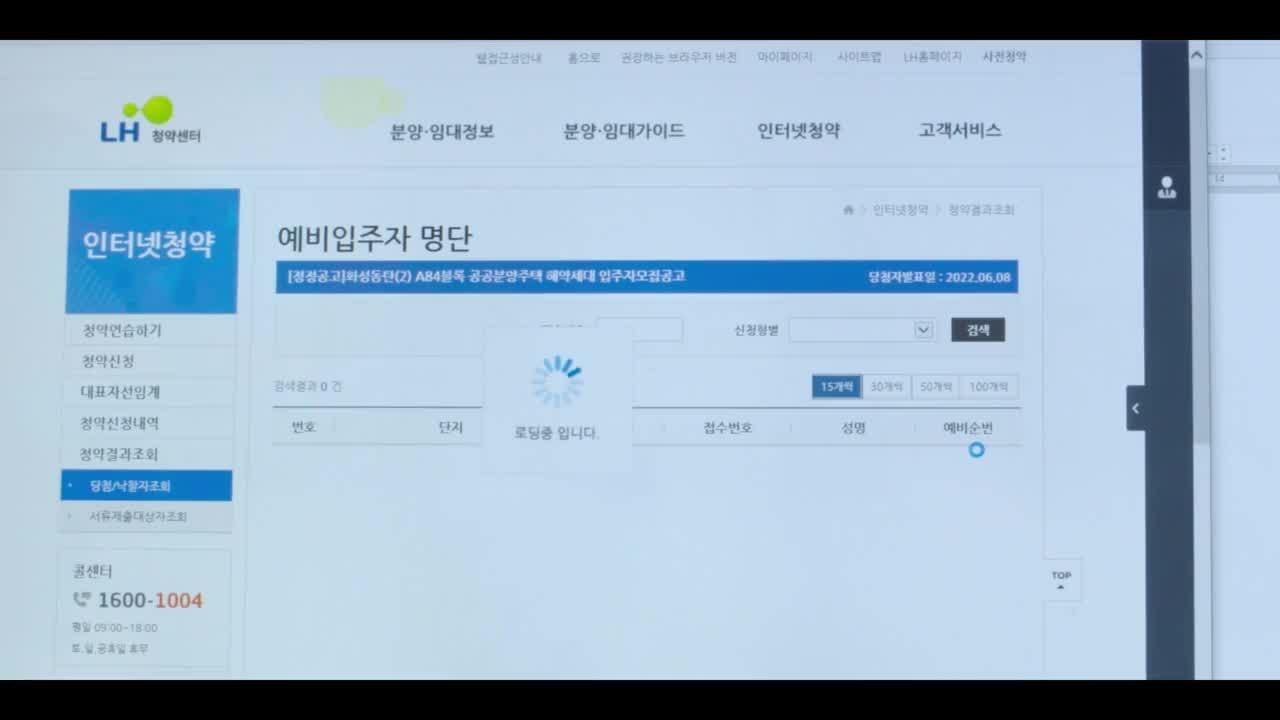Open the 인터넷청약 top menu
1280x720 pixels.
[798, 131]
